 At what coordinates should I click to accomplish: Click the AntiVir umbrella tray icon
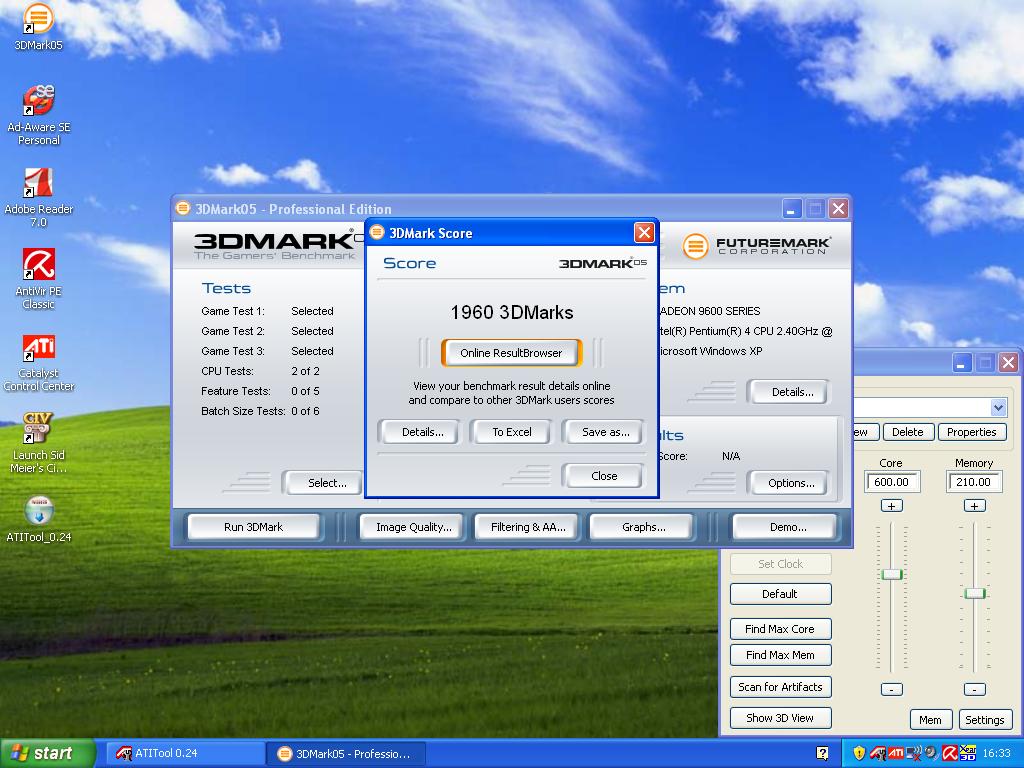(949, 753)
